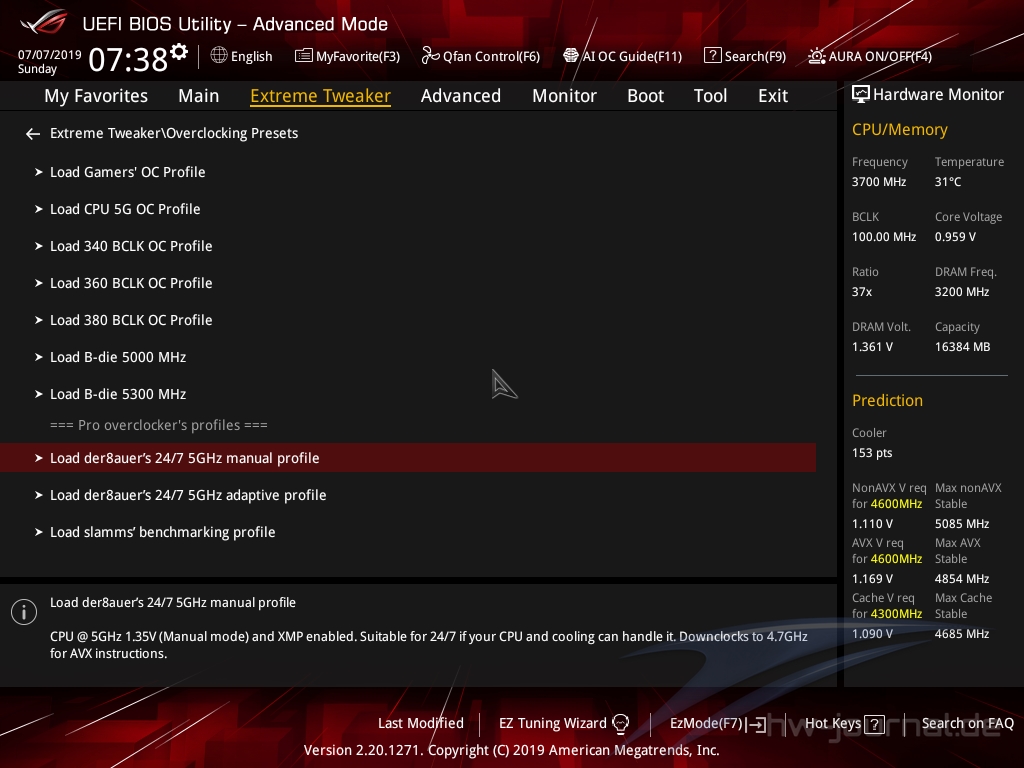Go to the Monitor tab
This screenshot has height=768, width=1024.
(564, 96)
